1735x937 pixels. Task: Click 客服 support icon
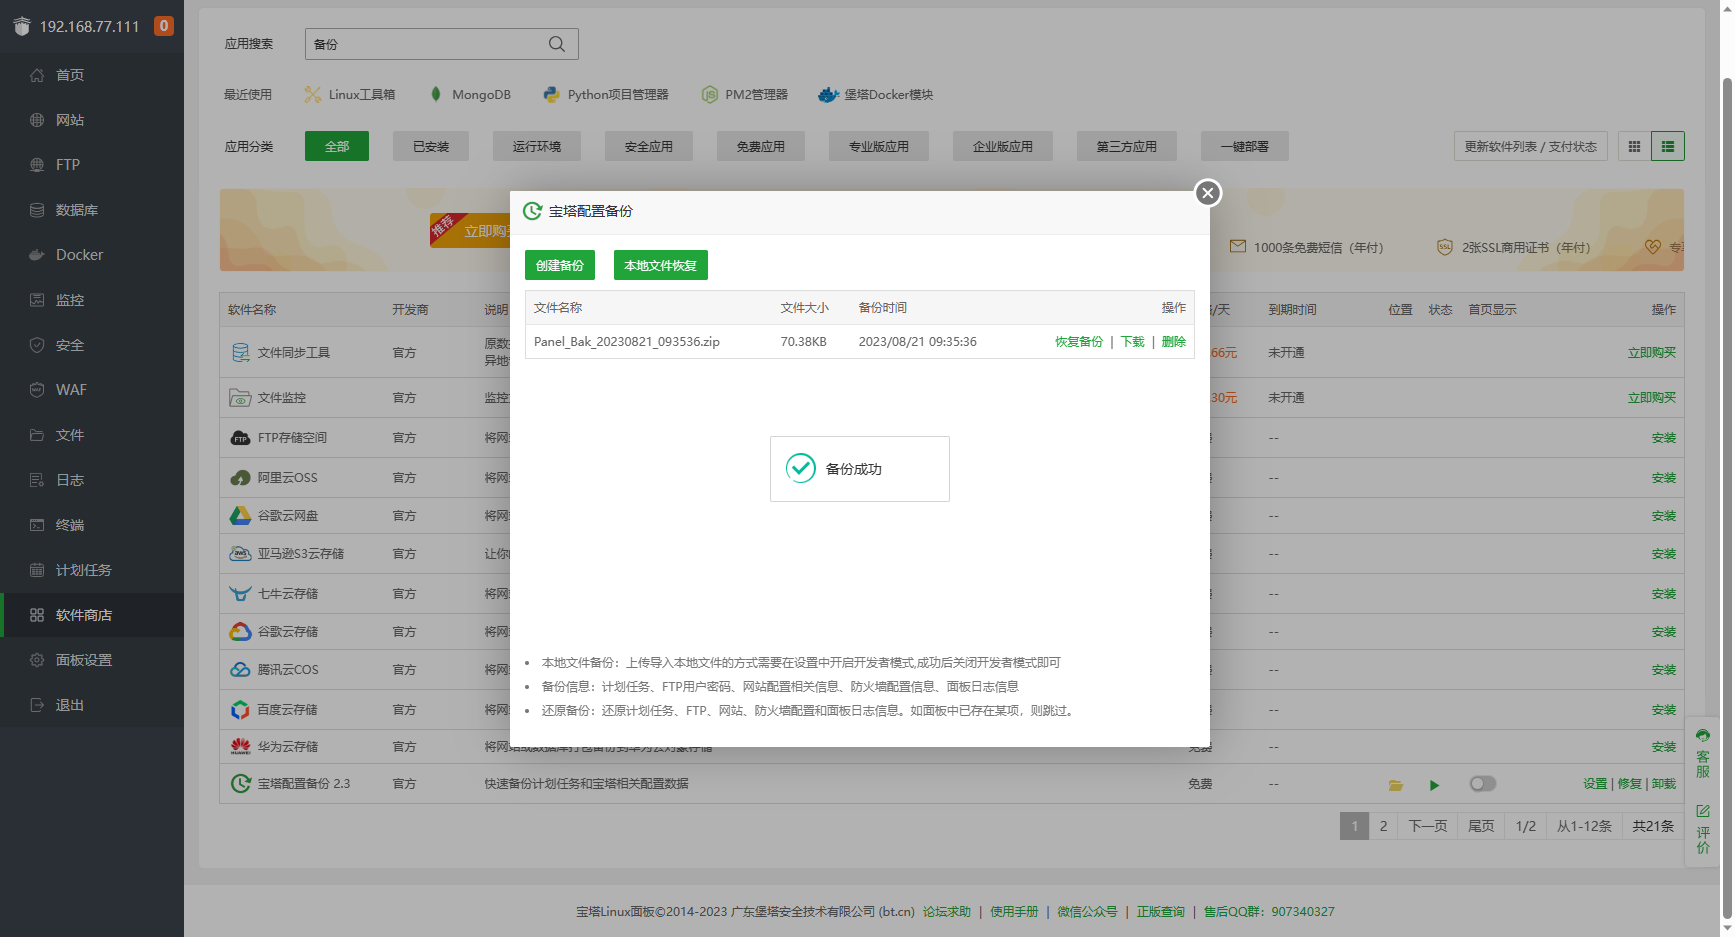coord(1703,754)
